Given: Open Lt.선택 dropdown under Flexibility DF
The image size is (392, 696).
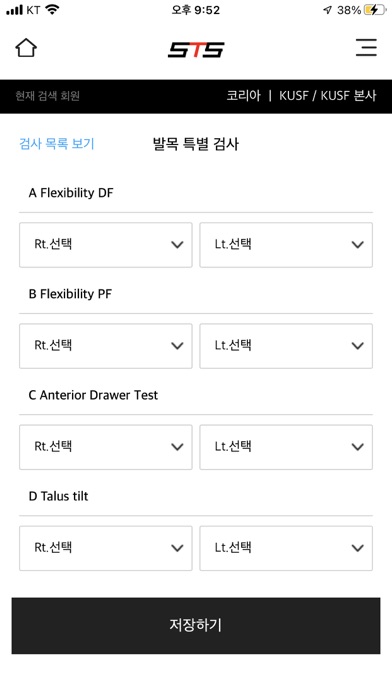Looking at the screenshot, I should click(x=286, y=245).
